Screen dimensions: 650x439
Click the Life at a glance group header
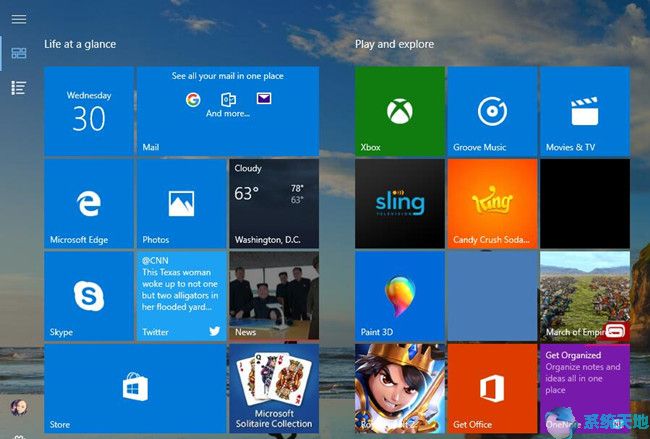point(80,44)
